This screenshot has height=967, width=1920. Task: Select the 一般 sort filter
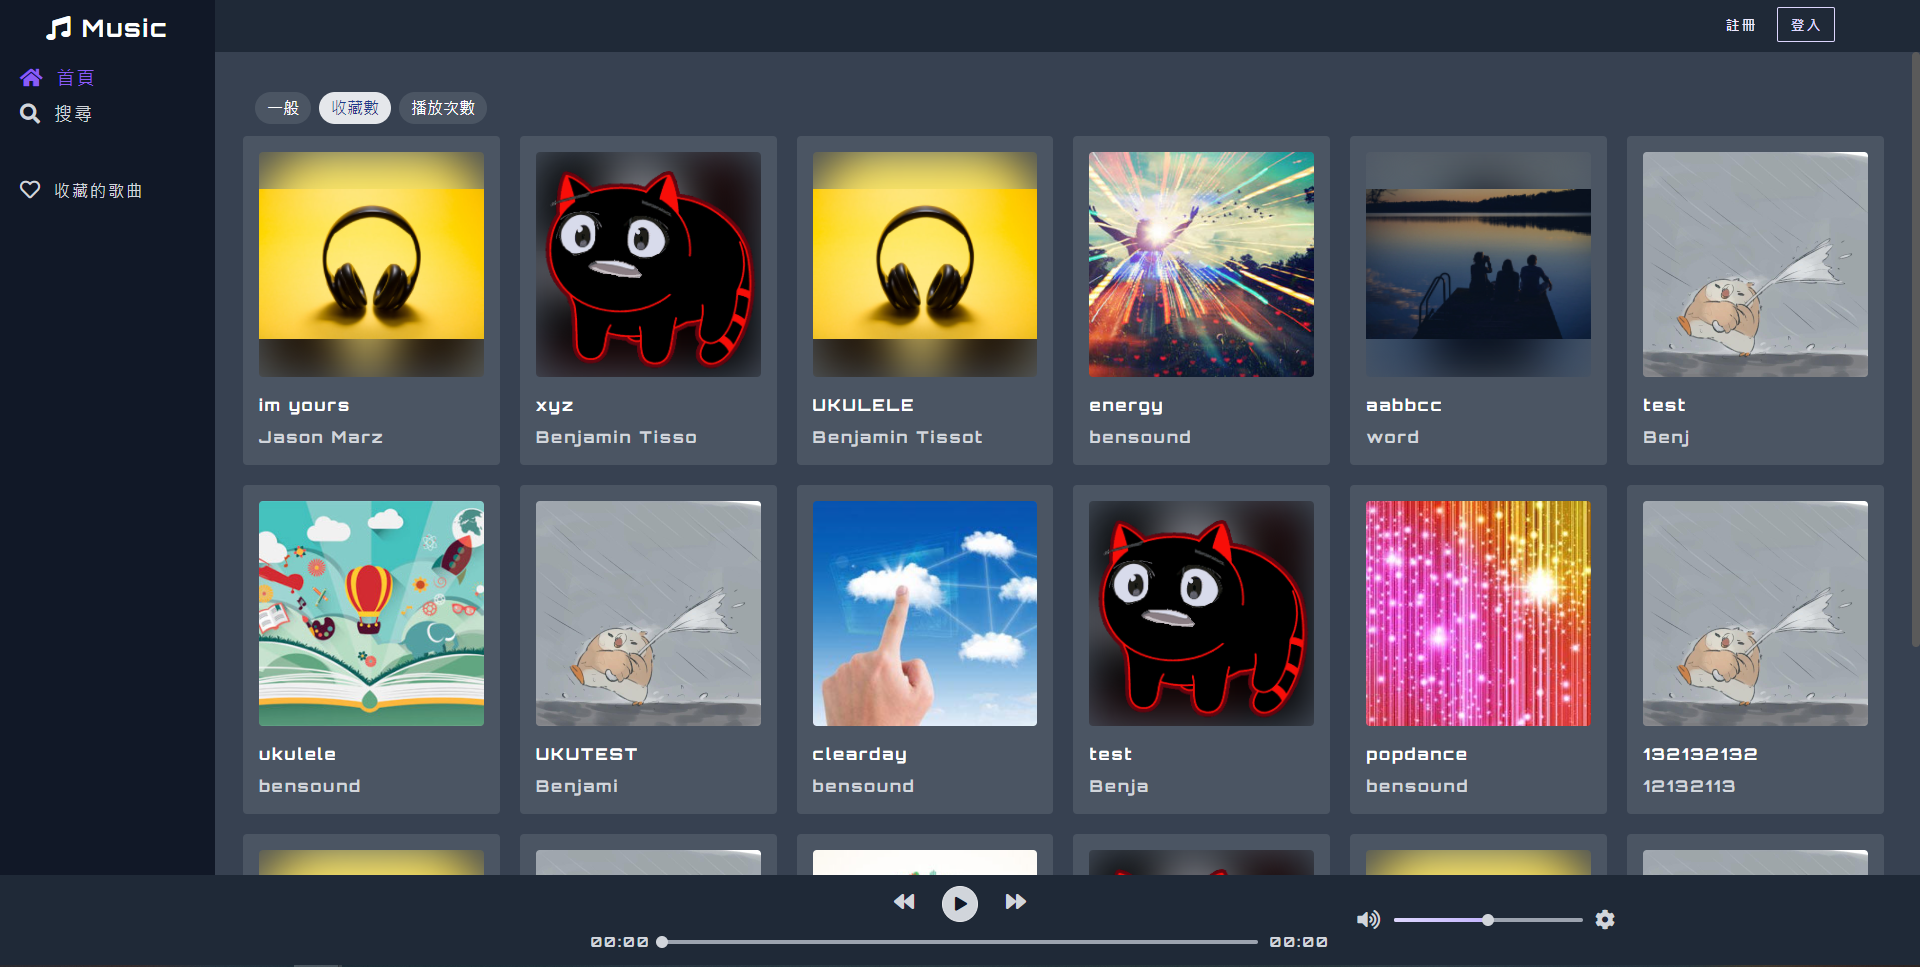283,108
